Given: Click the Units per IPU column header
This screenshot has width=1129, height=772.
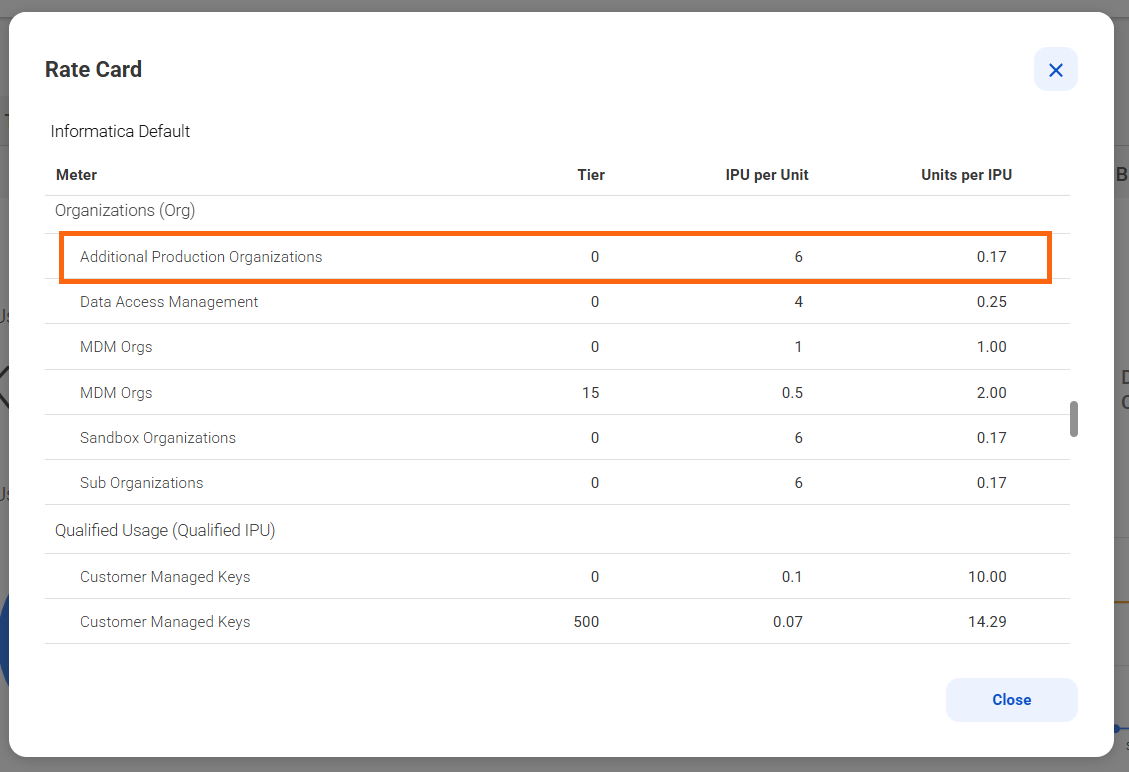Looking at the screenshot, I should pyautogui.click(x=966, y=175).
